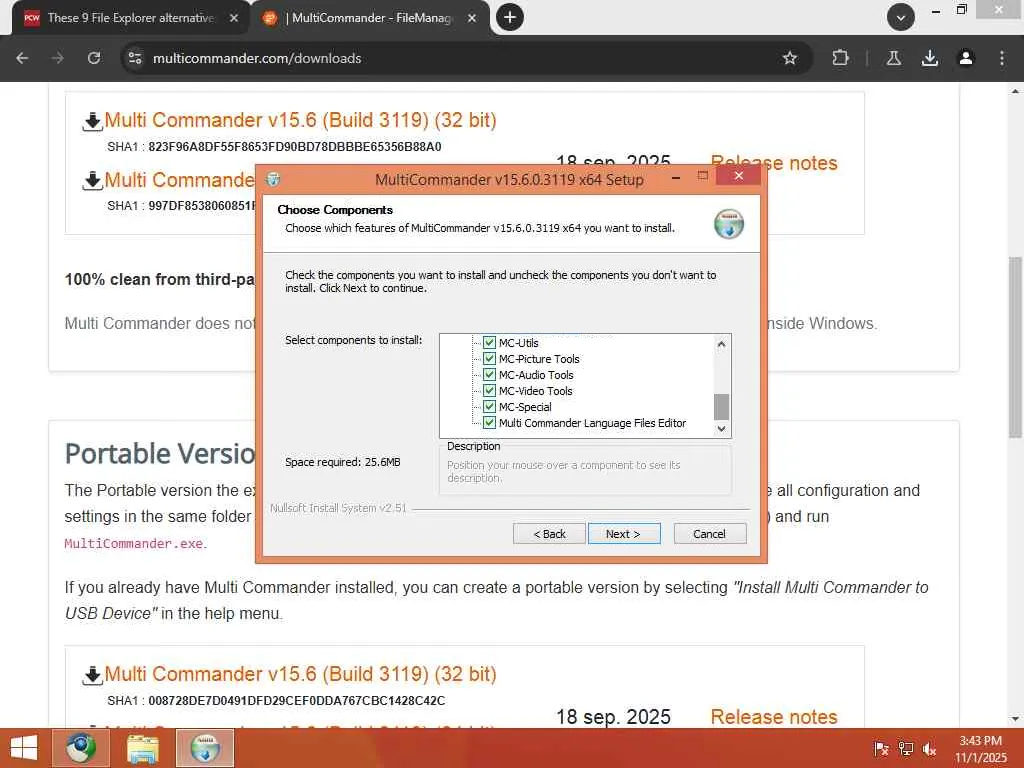The image size is (1024, 768).
Task: Toggle the MC-Video Tools checkbox
Action: [x=489, y=391]
